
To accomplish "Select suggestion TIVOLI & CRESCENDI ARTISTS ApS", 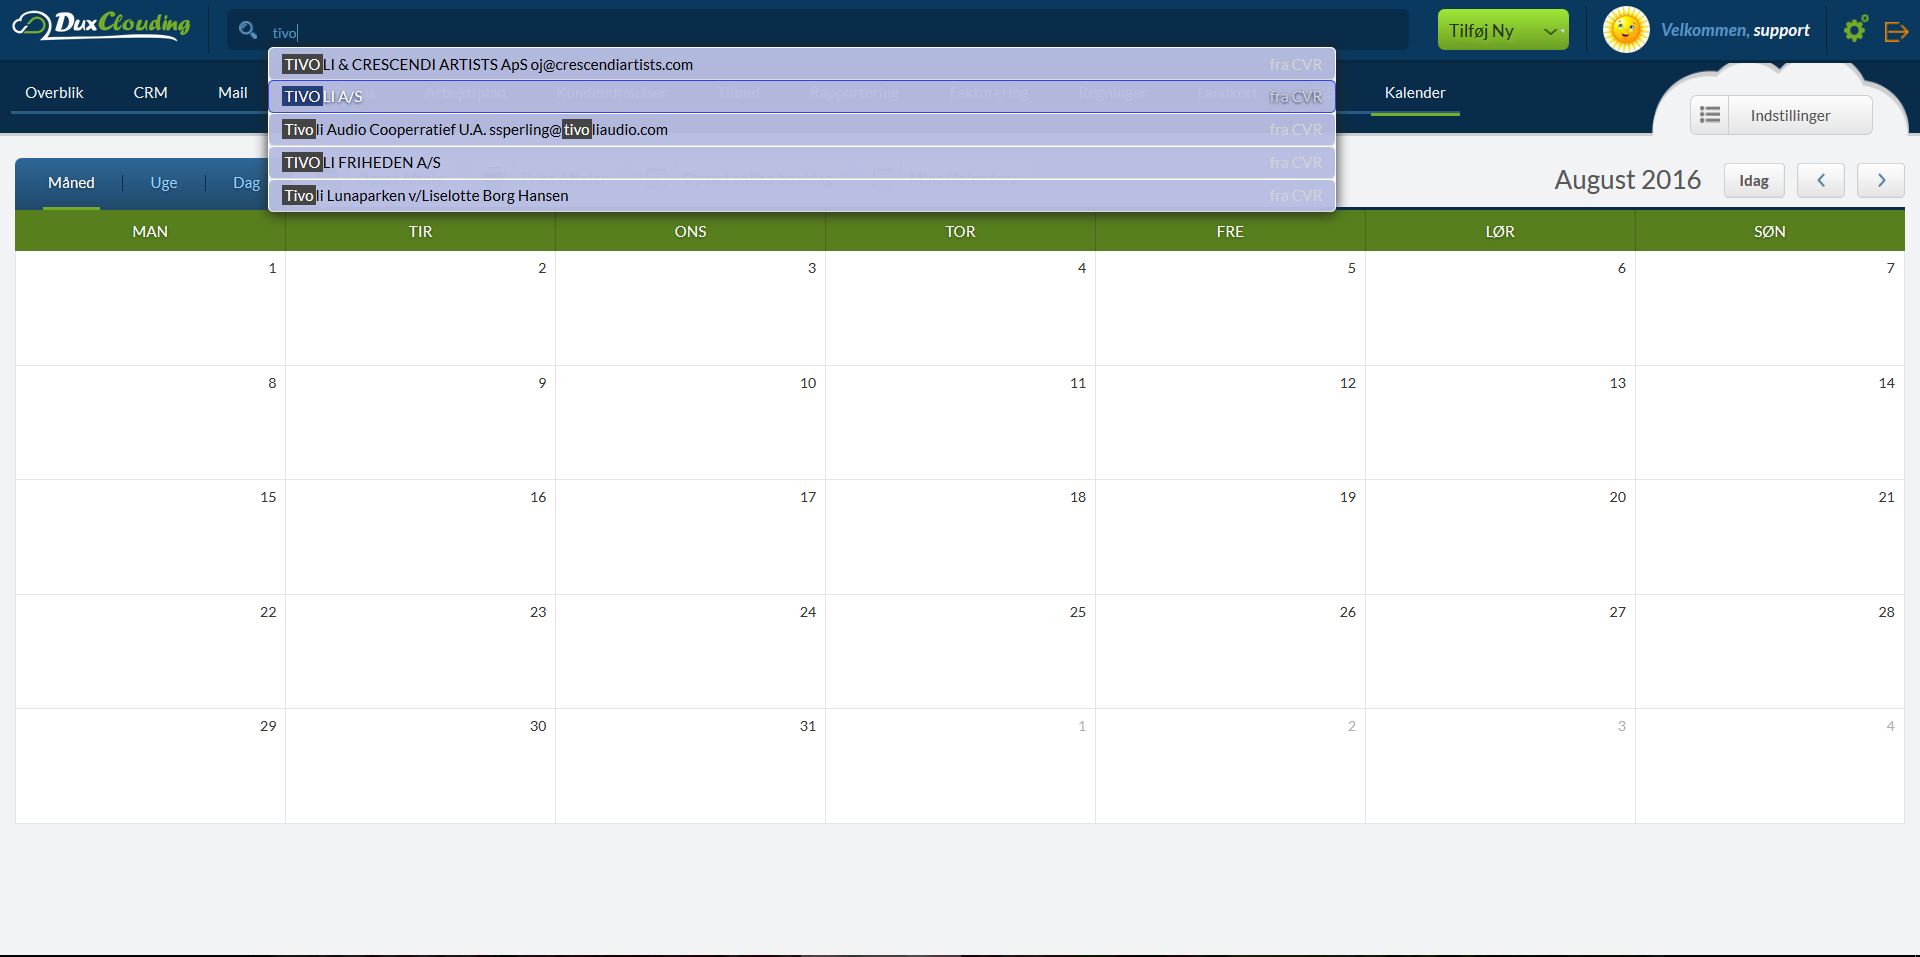I will (802, 64).
